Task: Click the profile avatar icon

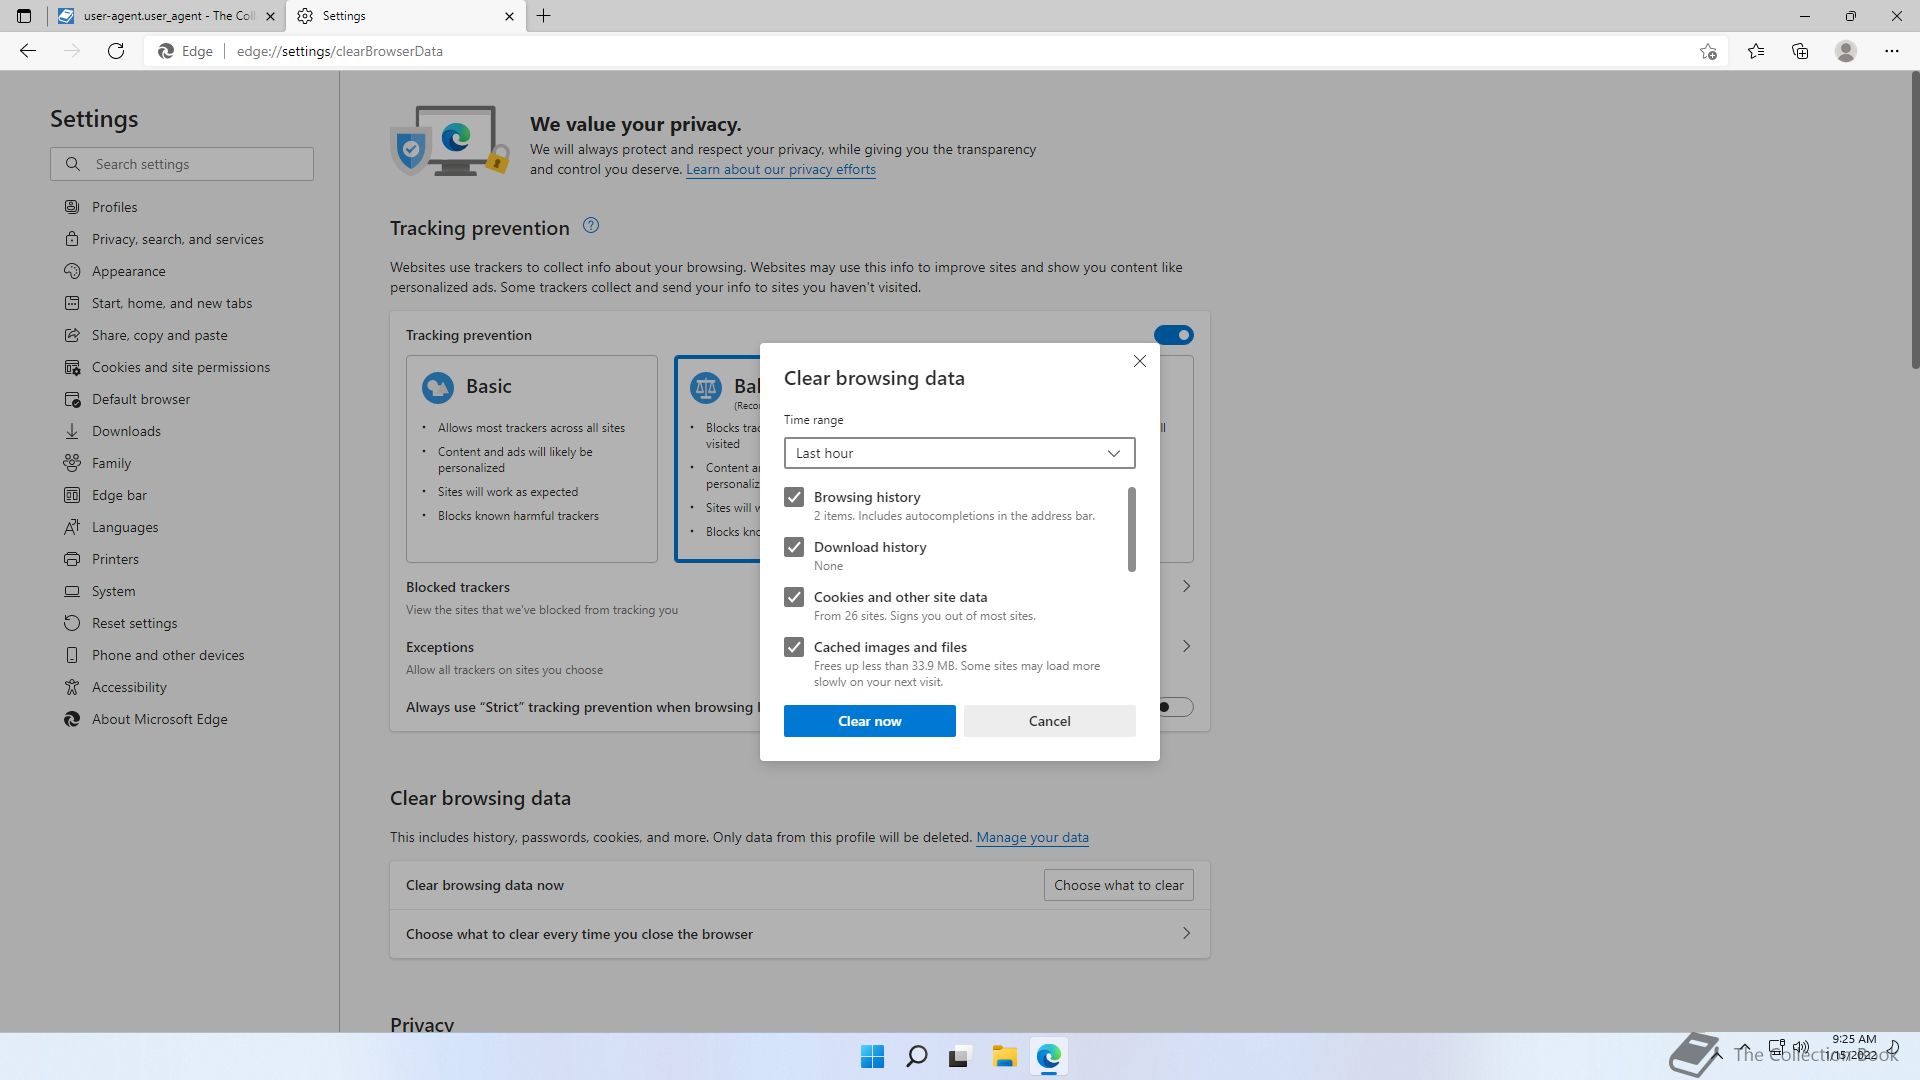Action: (x=1846, y=51)
